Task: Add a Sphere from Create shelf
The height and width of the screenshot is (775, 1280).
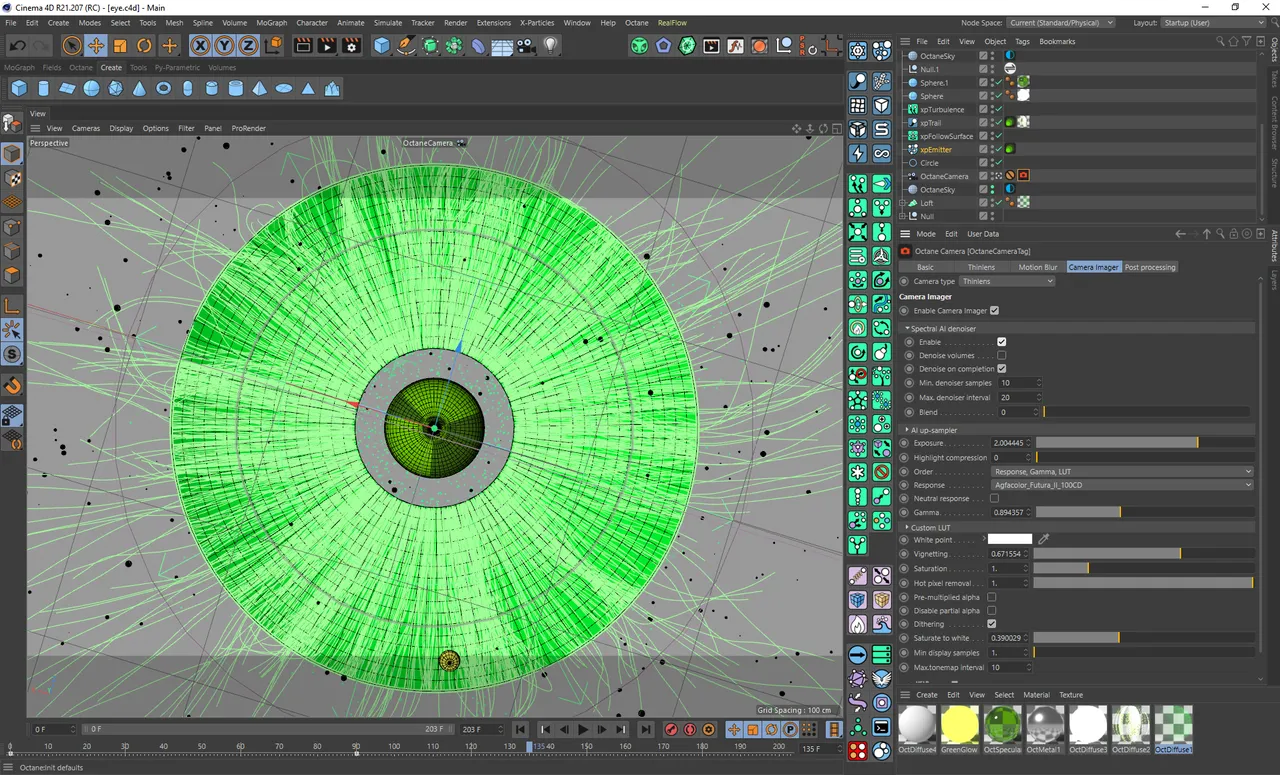Action: coord(92,89)
